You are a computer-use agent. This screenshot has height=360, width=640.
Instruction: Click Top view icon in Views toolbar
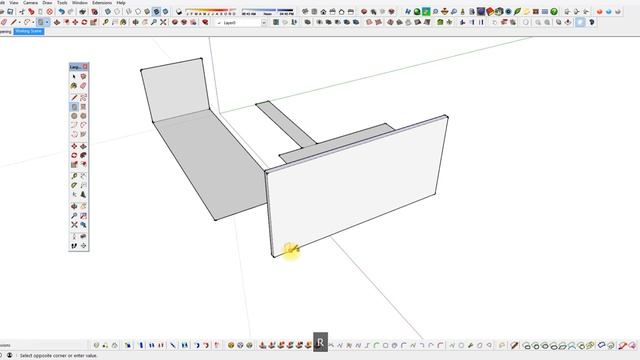[314, 12]
